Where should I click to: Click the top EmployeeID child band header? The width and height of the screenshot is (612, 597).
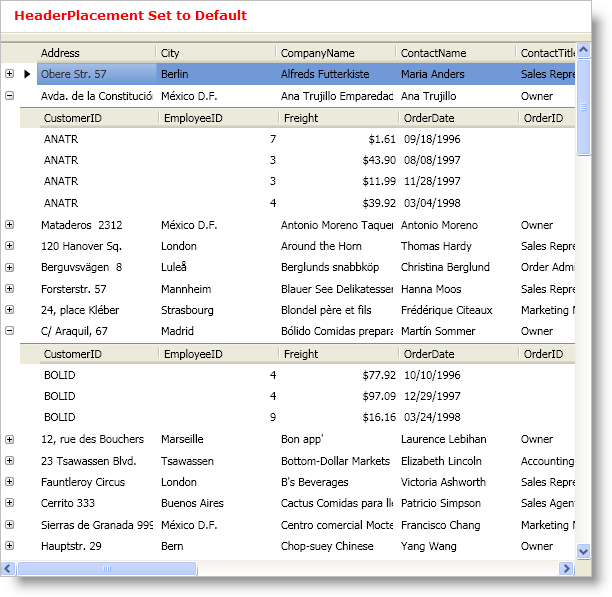[219, 118]
